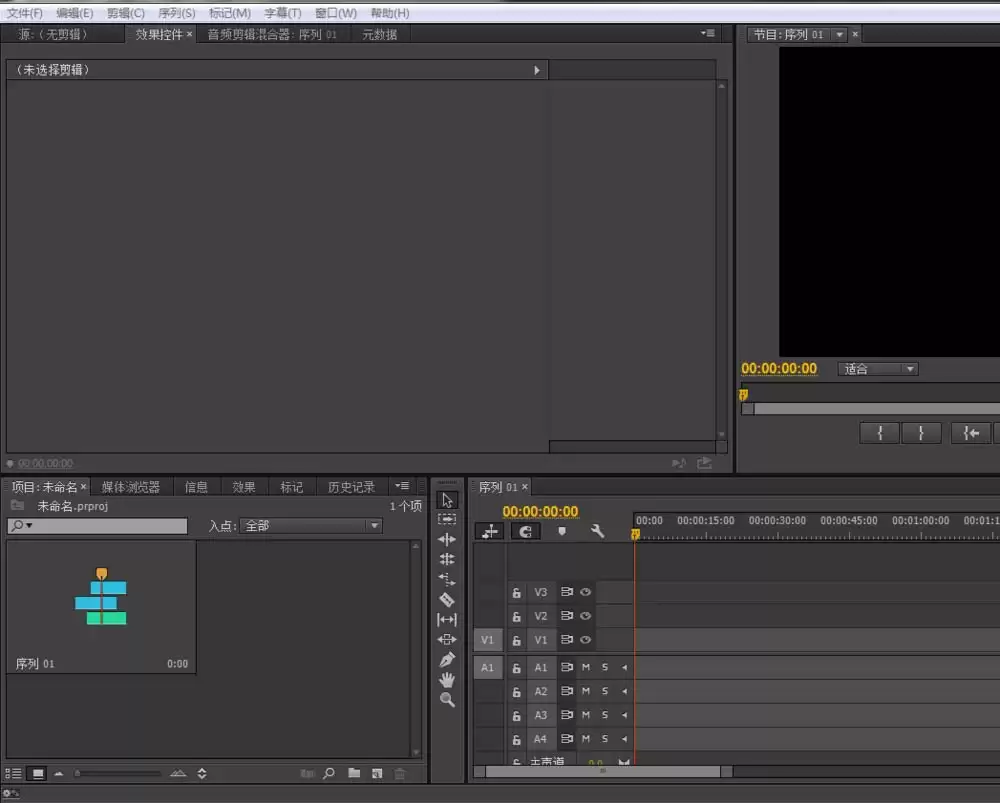Select the Hand tool
Viewport: 1000px width, 803px height.
point(447,680)
